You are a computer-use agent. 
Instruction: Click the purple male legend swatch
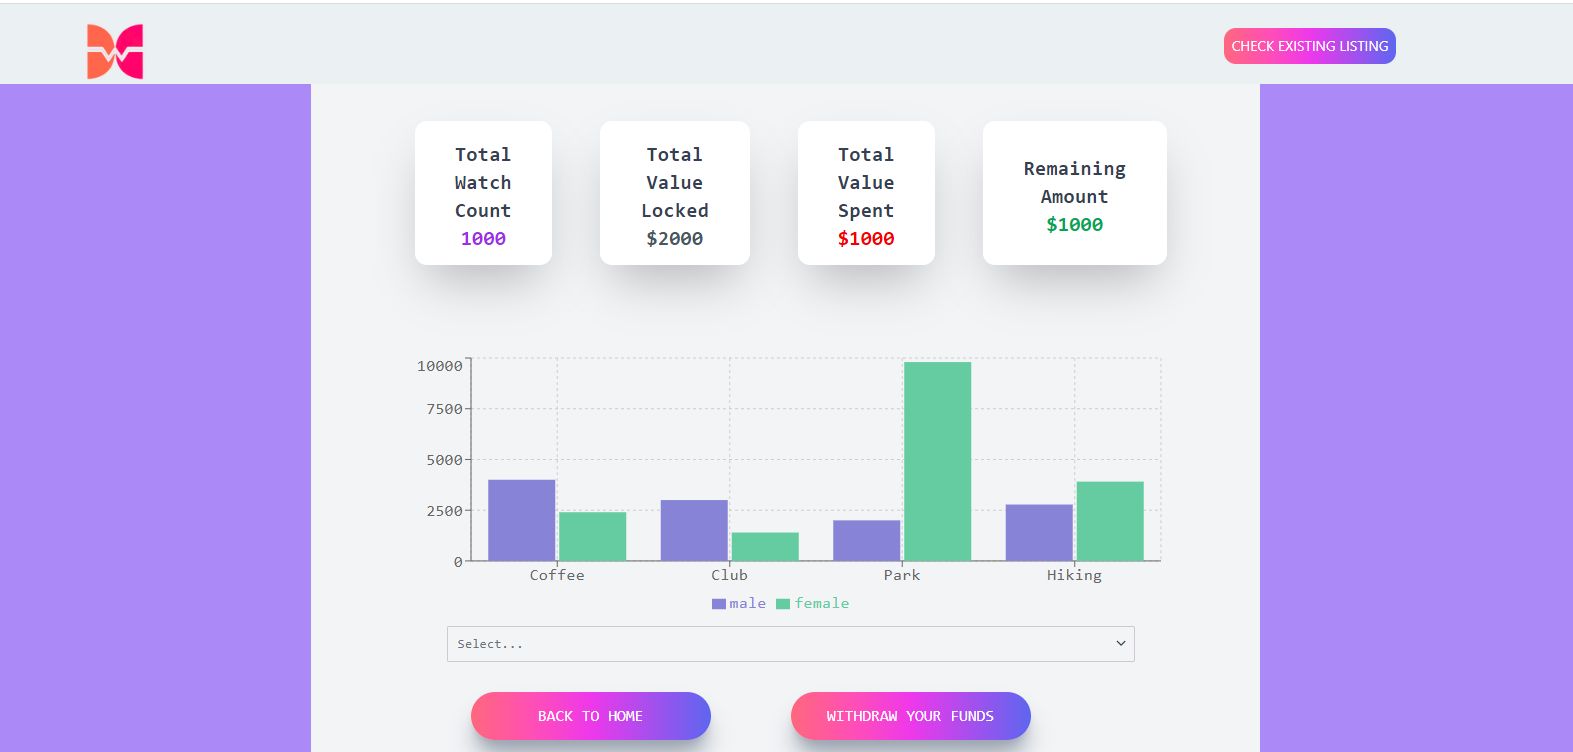tap(719, 604)
